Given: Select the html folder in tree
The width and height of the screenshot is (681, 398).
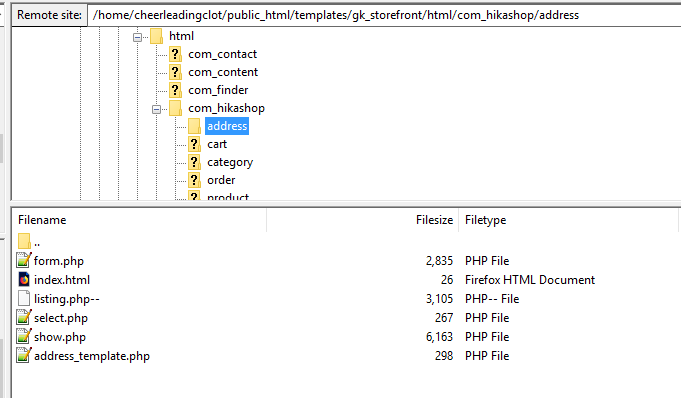Looking at the screenshot, I should (x=181, y=36).
